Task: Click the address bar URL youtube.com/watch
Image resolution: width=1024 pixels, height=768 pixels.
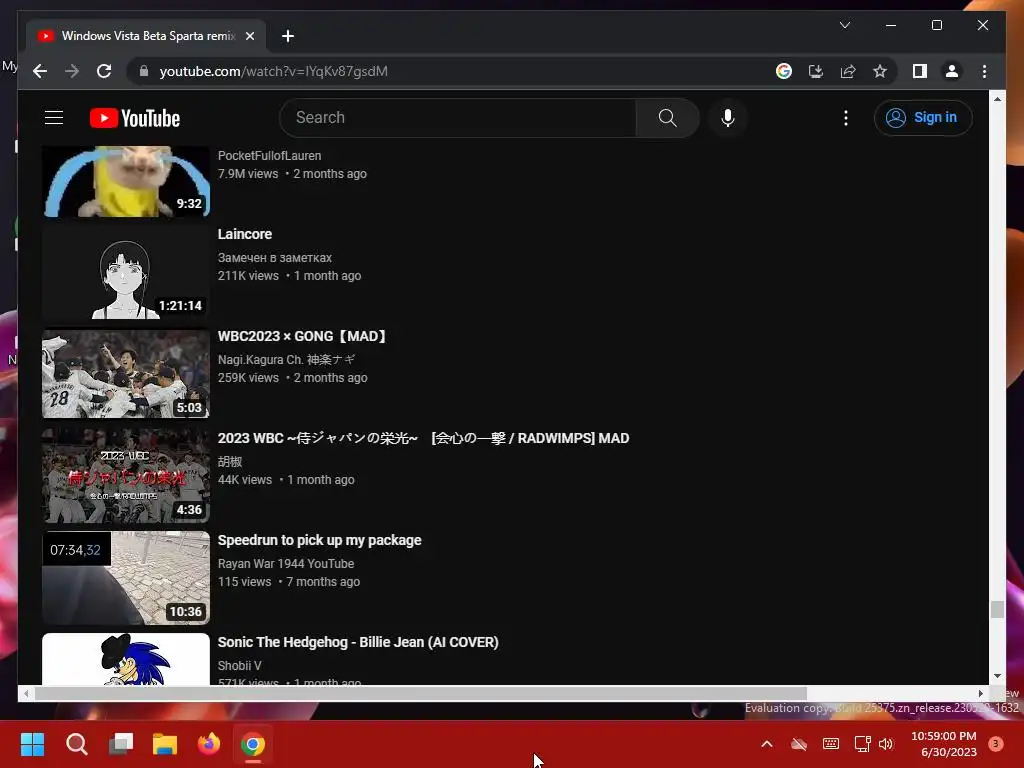Action: (x=274, y=71)
